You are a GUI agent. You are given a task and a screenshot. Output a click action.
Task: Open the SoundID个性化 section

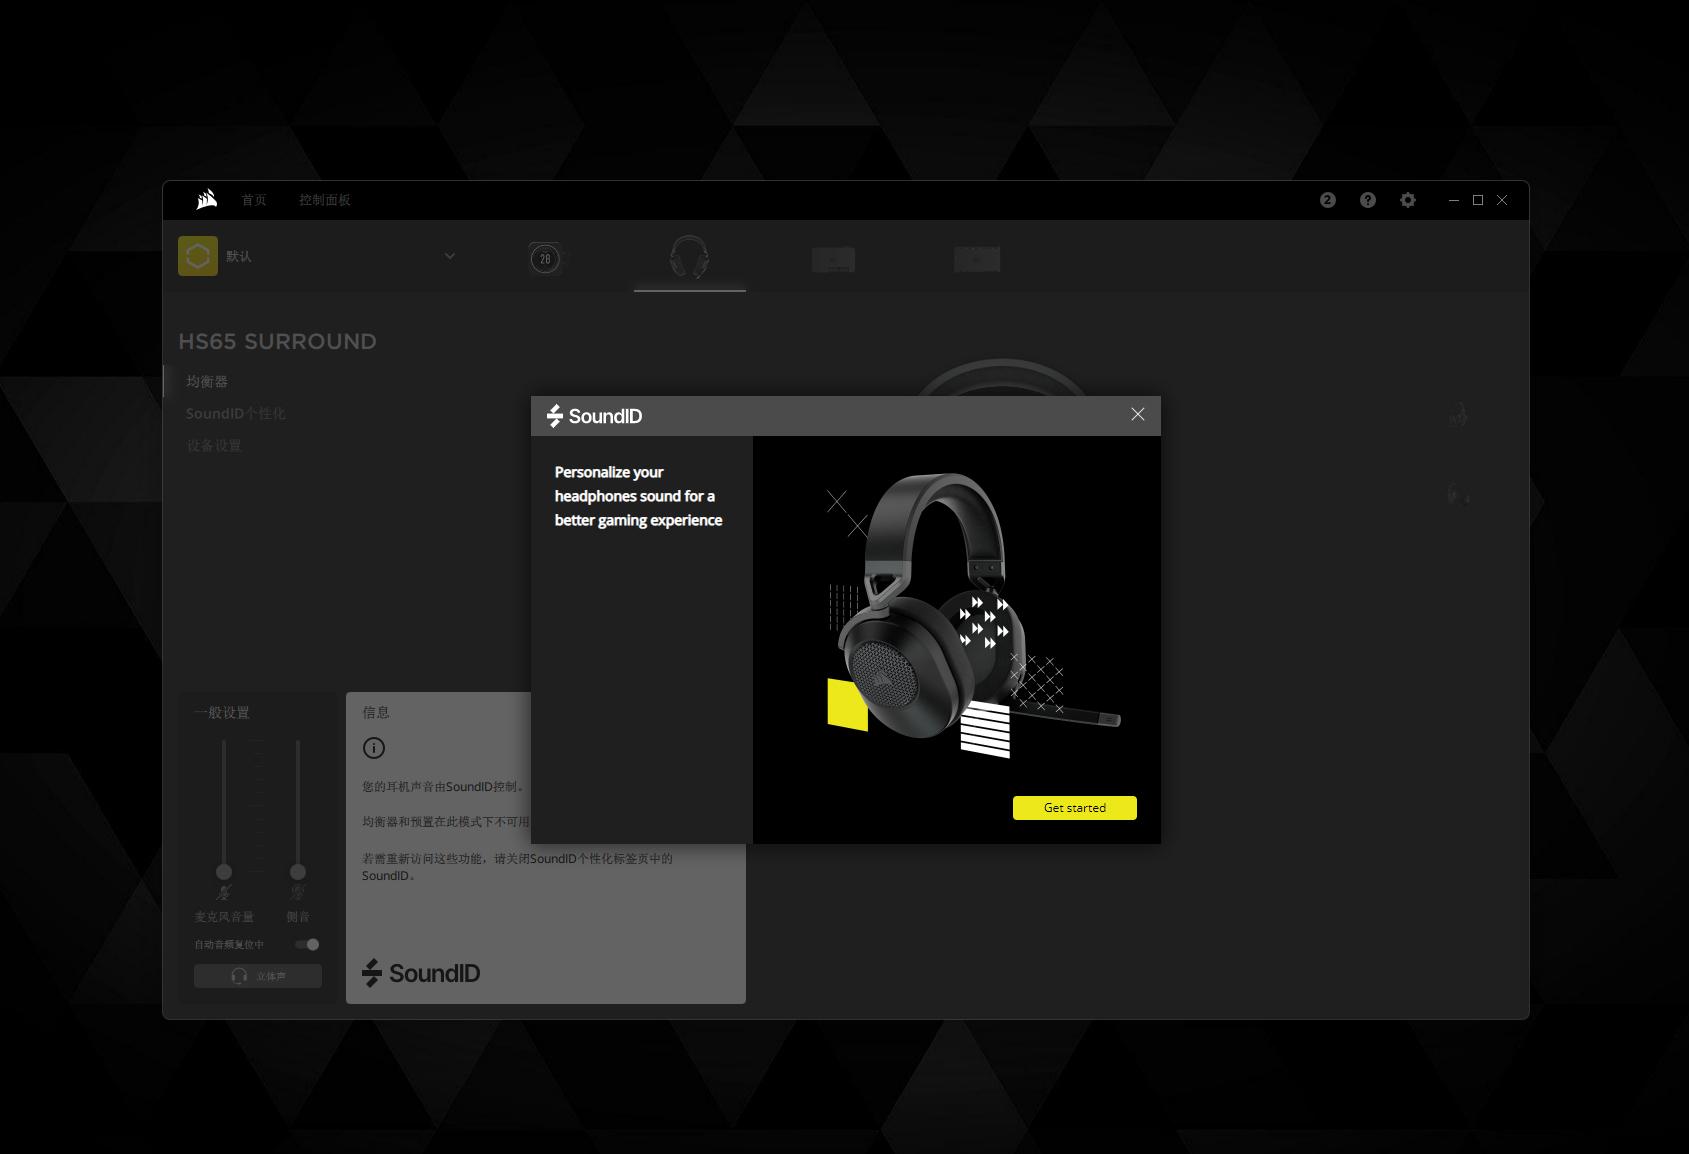236,414
